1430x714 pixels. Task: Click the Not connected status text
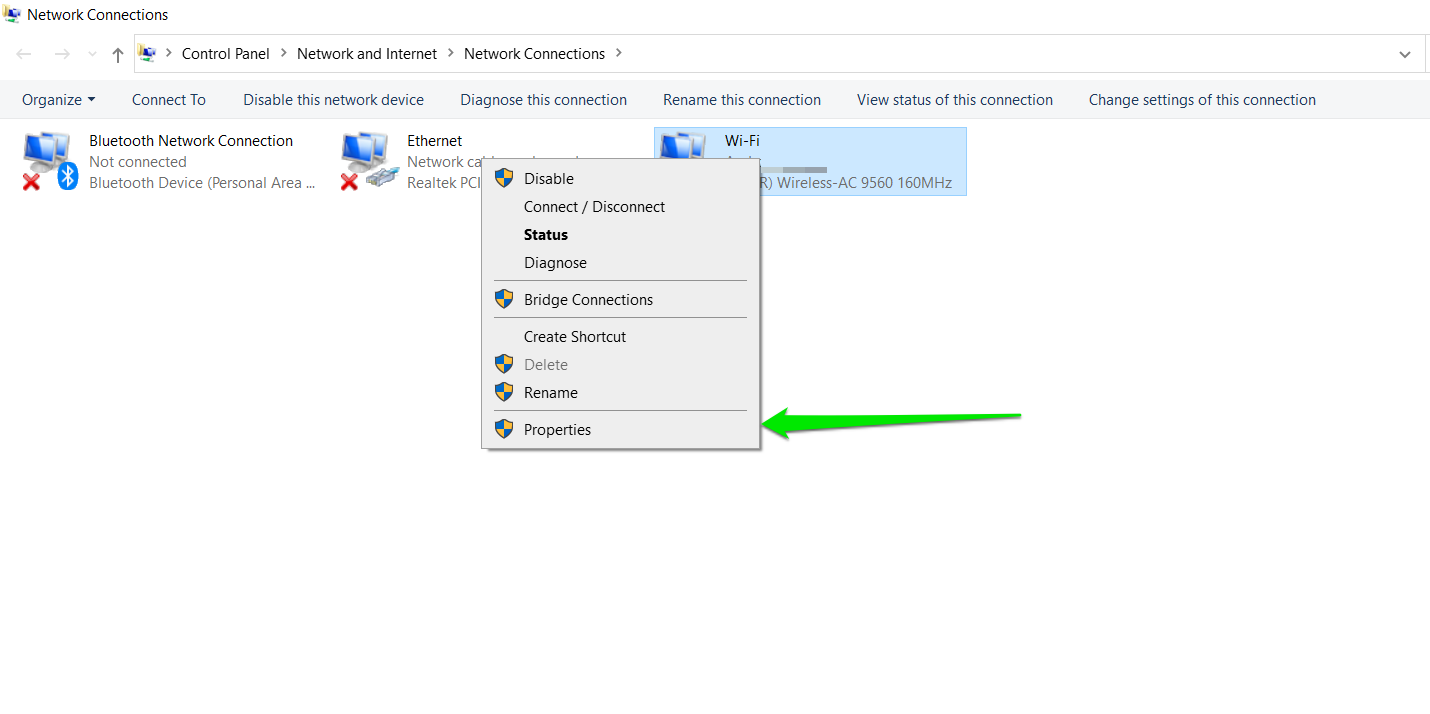[x=138, y=162]
